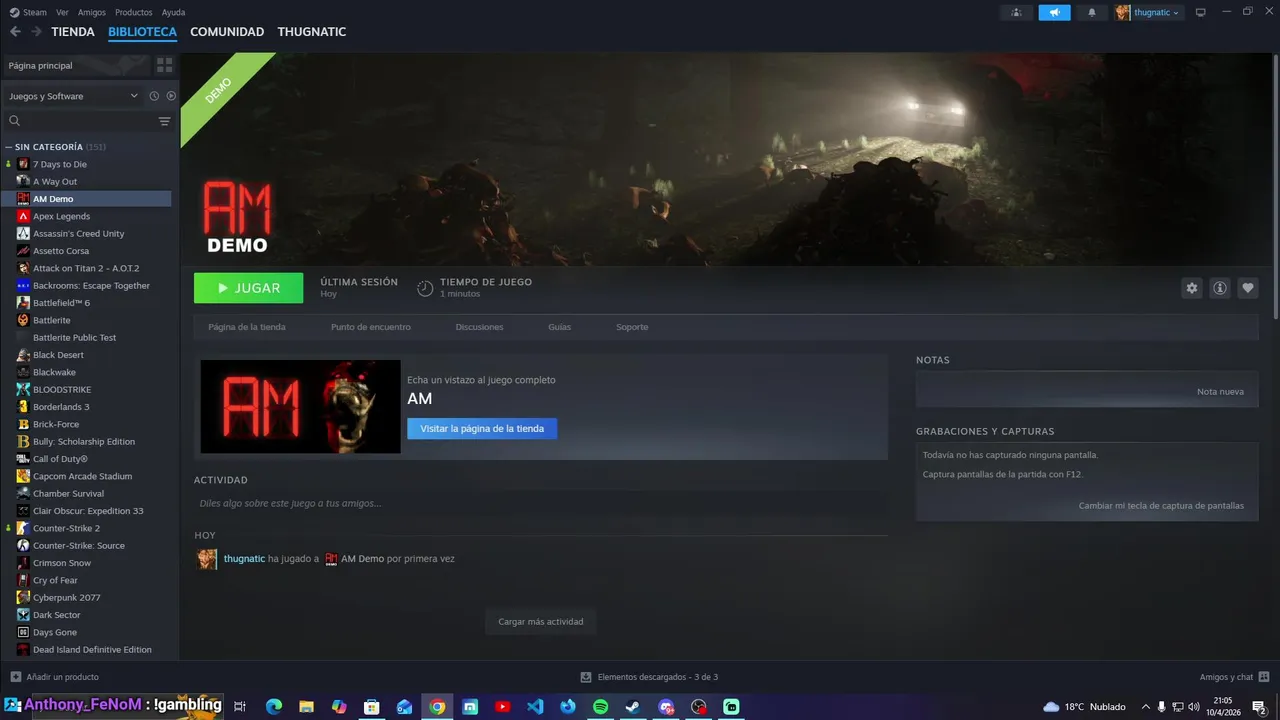Open the Productos menu
Image resolution: width=1280 pixels, height=720 pixels.
tap(134, 12)
